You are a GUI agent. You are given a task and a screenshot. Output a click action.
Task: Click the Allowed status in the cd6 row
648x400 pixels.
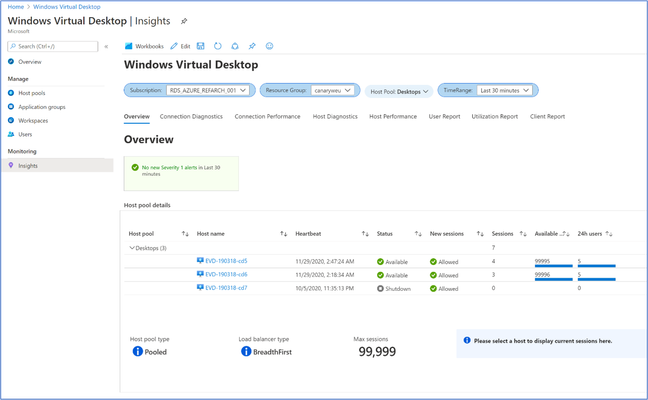[x=444, y=275]
